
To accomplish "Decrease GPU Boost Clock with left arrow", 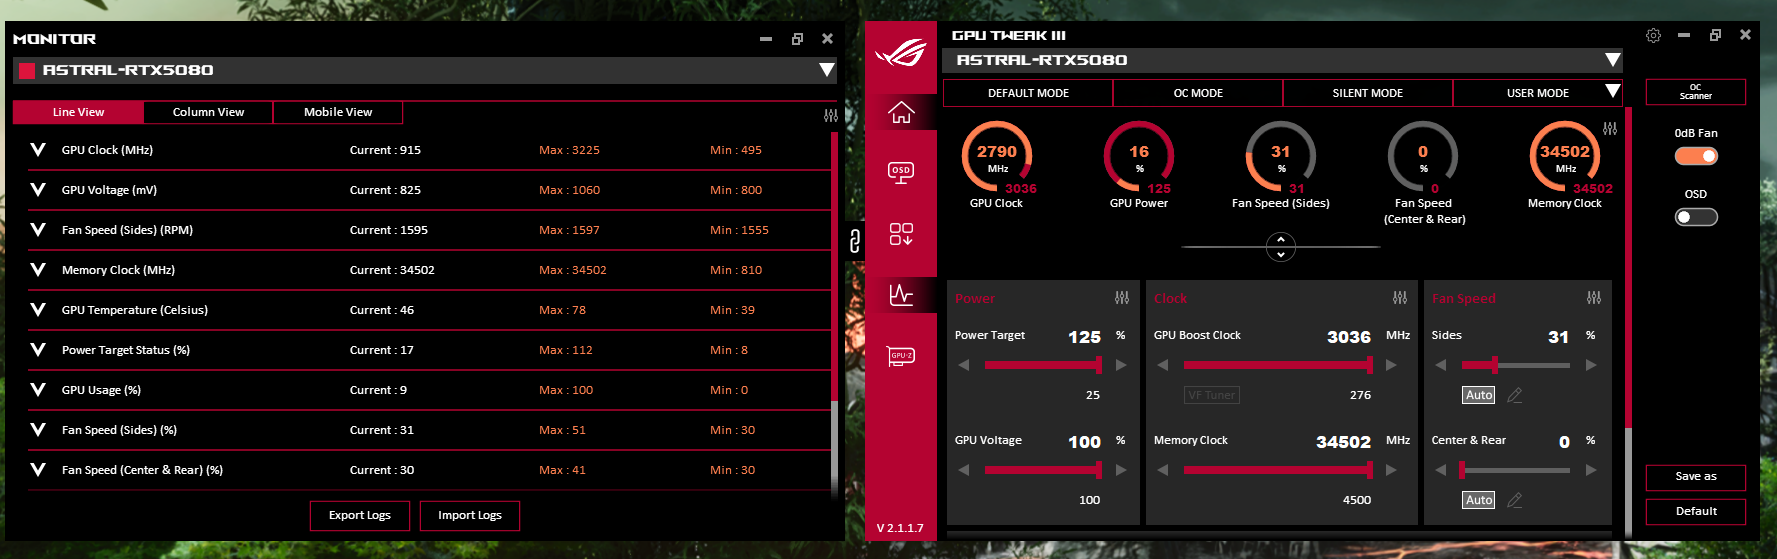I will pyautogui.click(x=1163, y=365).
